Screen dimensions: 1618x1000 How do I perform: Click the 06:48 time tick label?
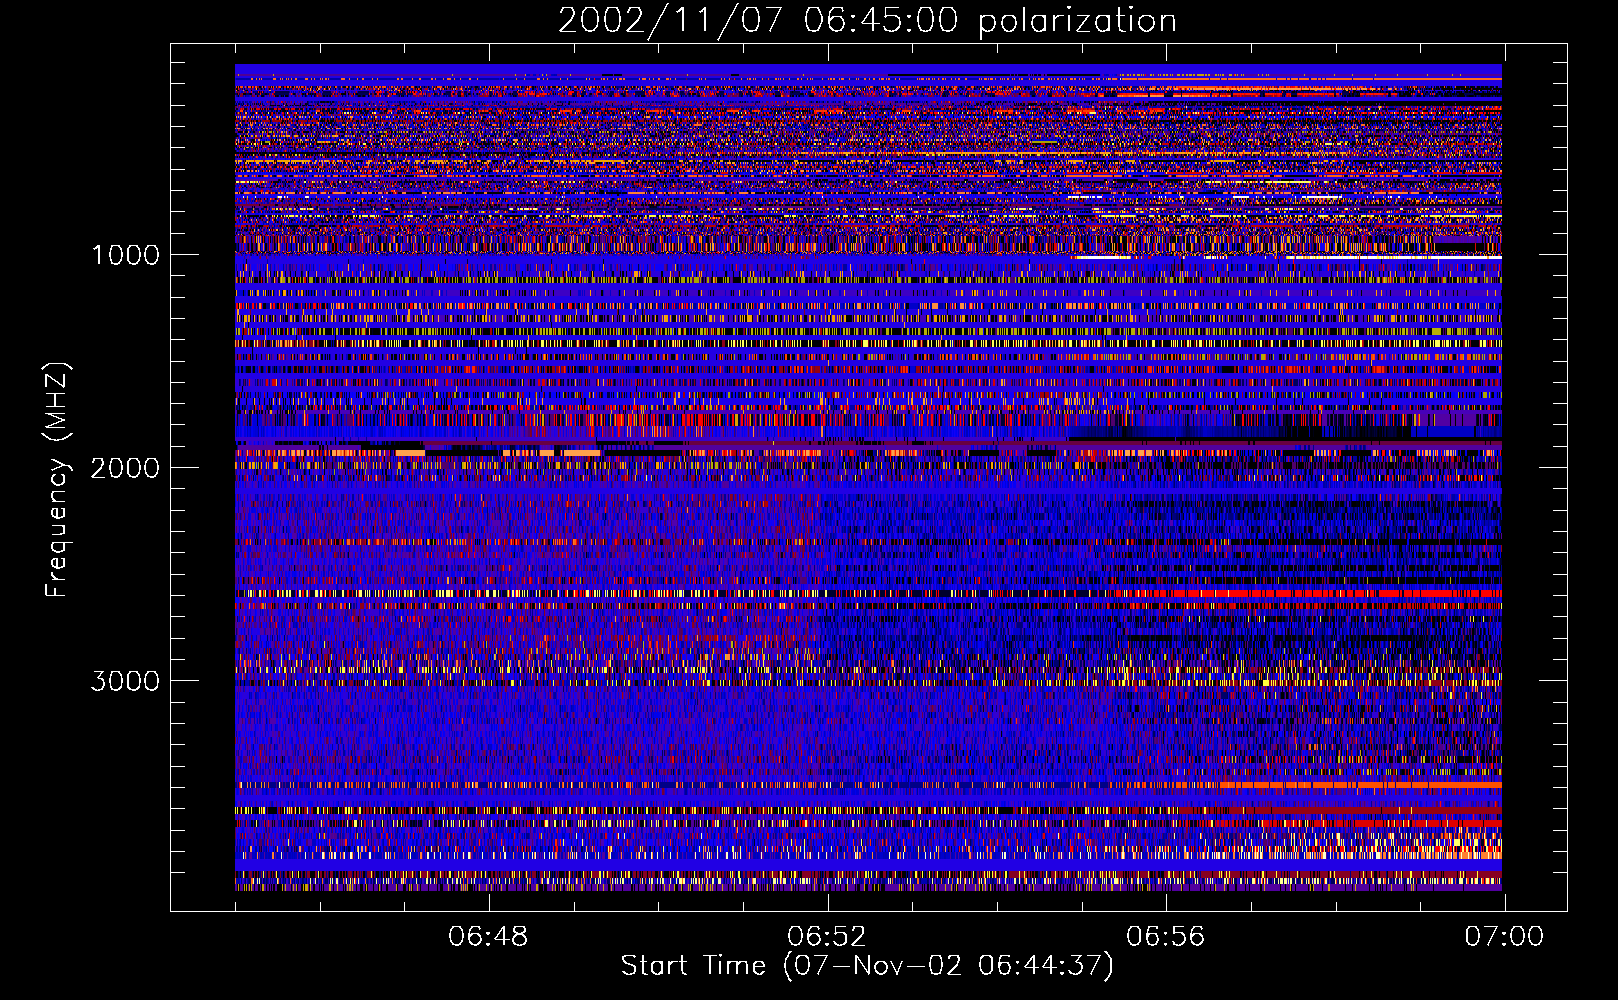tap(488, 937)
